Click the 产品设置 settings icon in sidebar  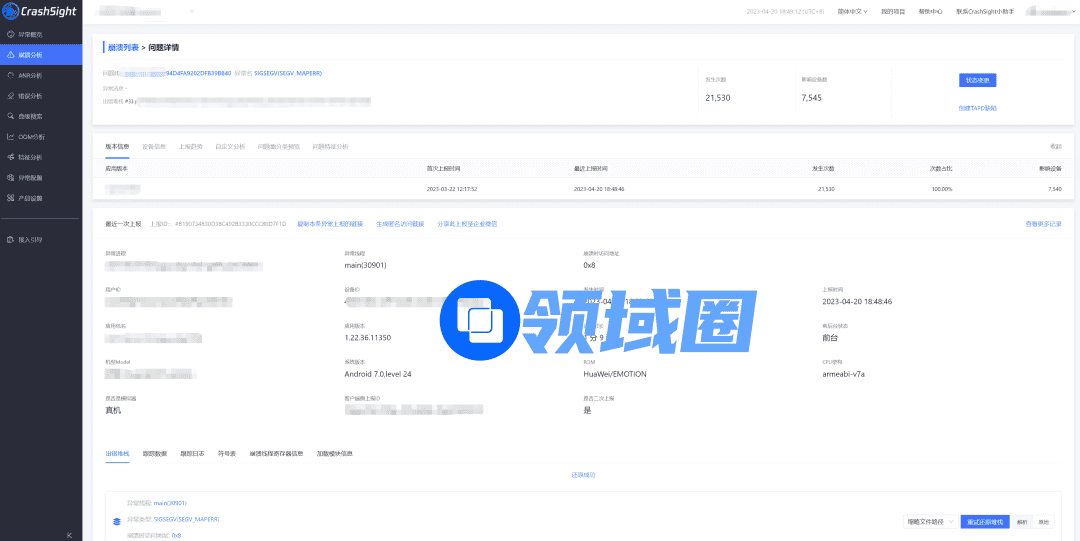click(x=10, y=198)
